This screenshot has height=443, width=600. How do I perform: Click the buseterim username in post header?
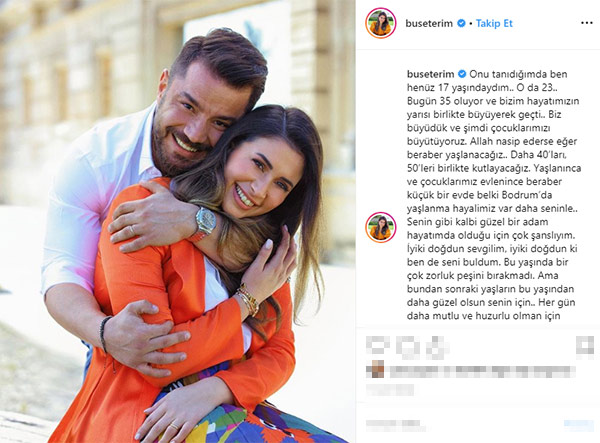tap(429, 23)
